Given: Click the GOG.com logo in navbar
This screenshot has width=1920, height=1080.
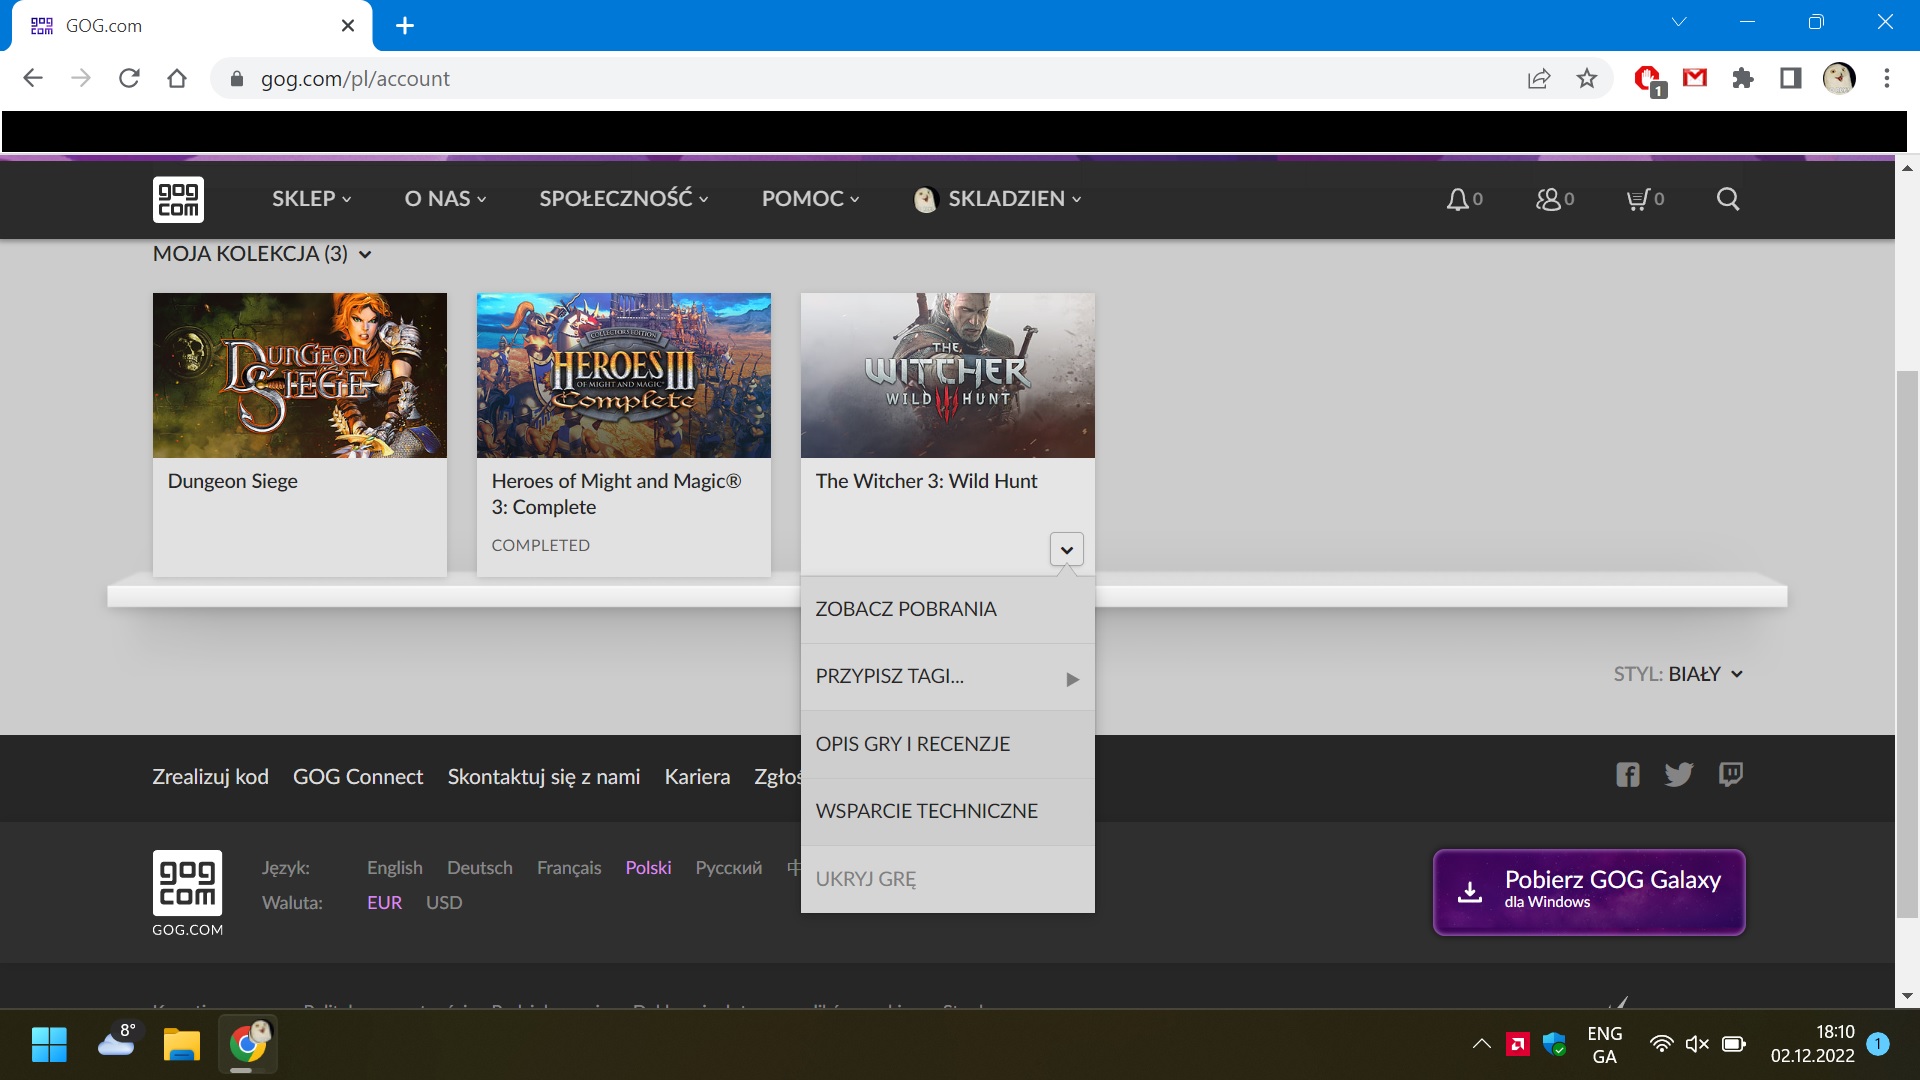Looking at the screenshot, I should [x=178, y=199].
